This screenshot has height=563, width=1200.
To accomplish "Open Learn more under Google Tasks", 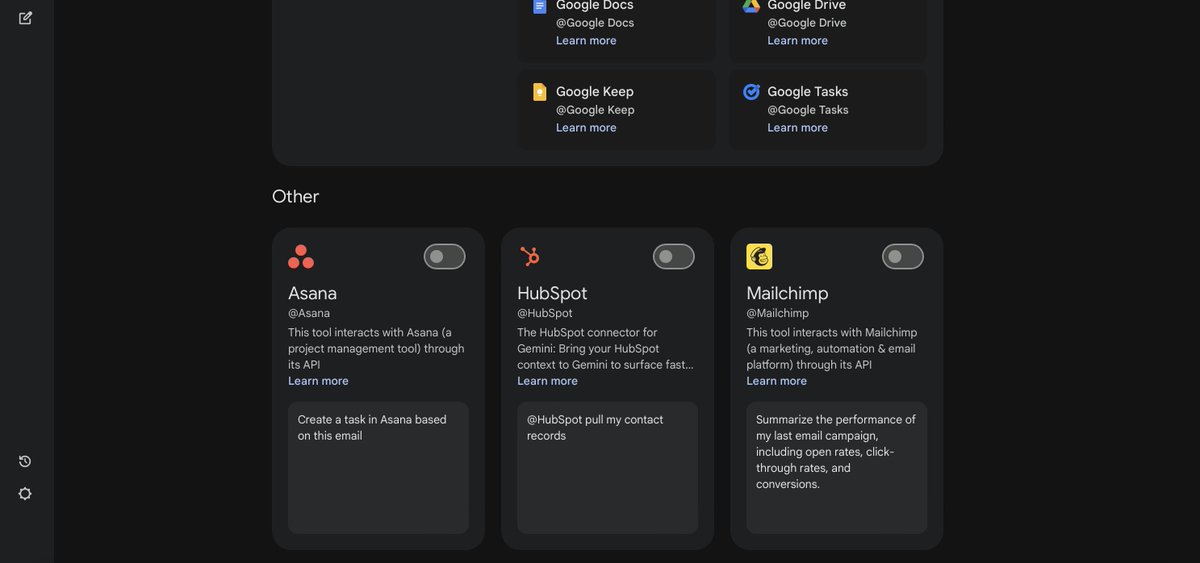I will coord(798,128).
